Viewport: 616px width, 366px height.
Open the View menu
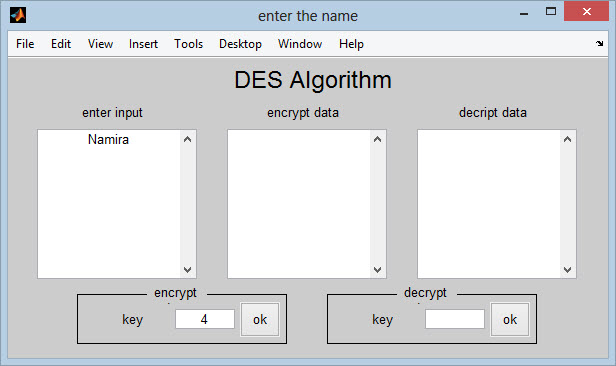(100, 44)
